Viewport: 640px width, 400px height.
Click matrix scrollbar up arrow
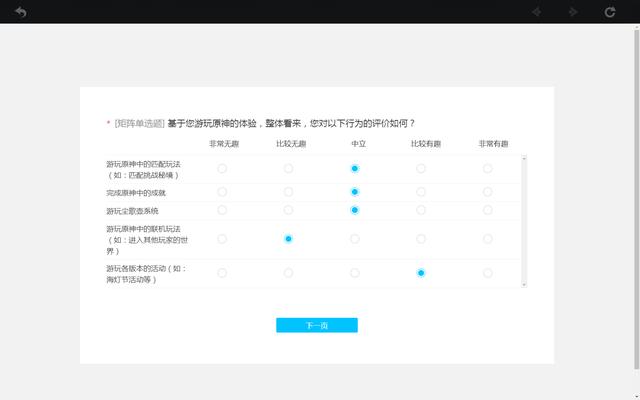[x=524, y=158]
